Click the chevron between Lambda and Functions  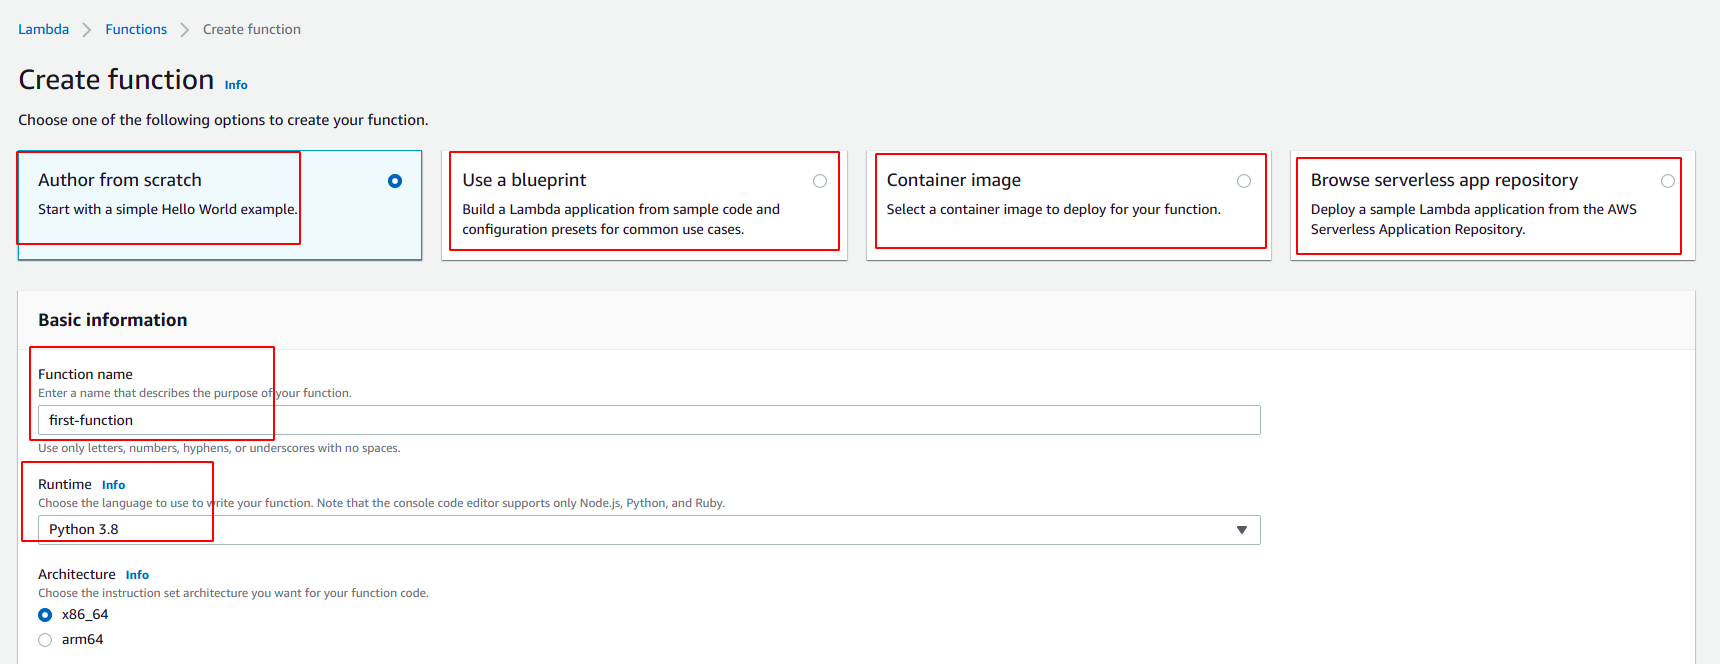pyautogui.click(x=87, y=30)
